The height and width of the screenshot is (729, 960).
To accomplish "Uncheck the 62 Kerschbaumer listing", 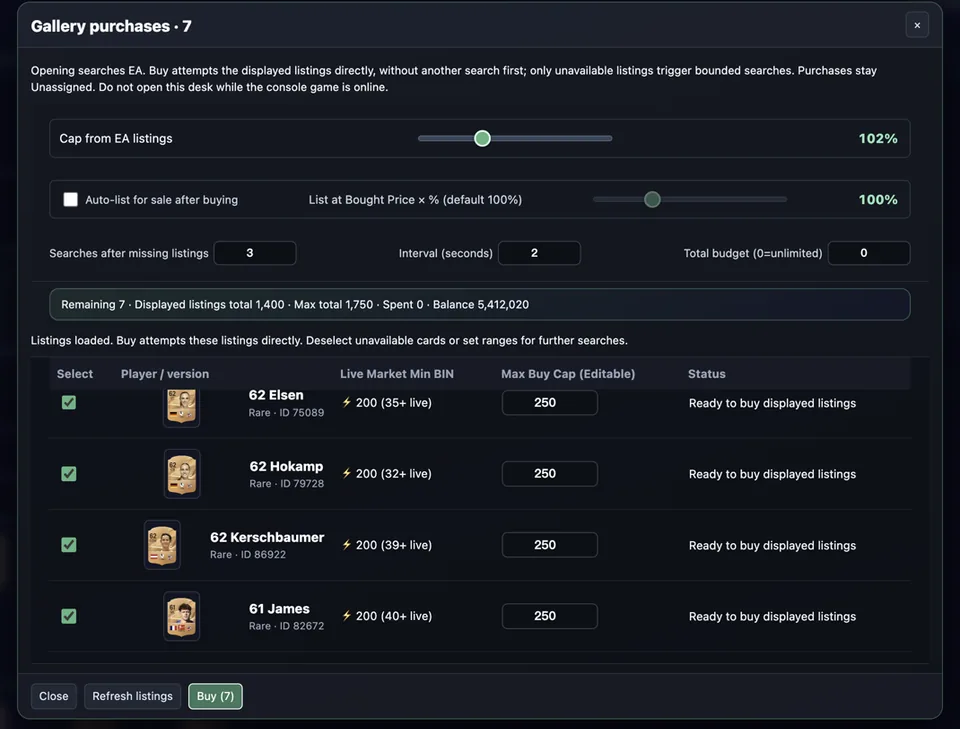I will click(x=69, y=545).
